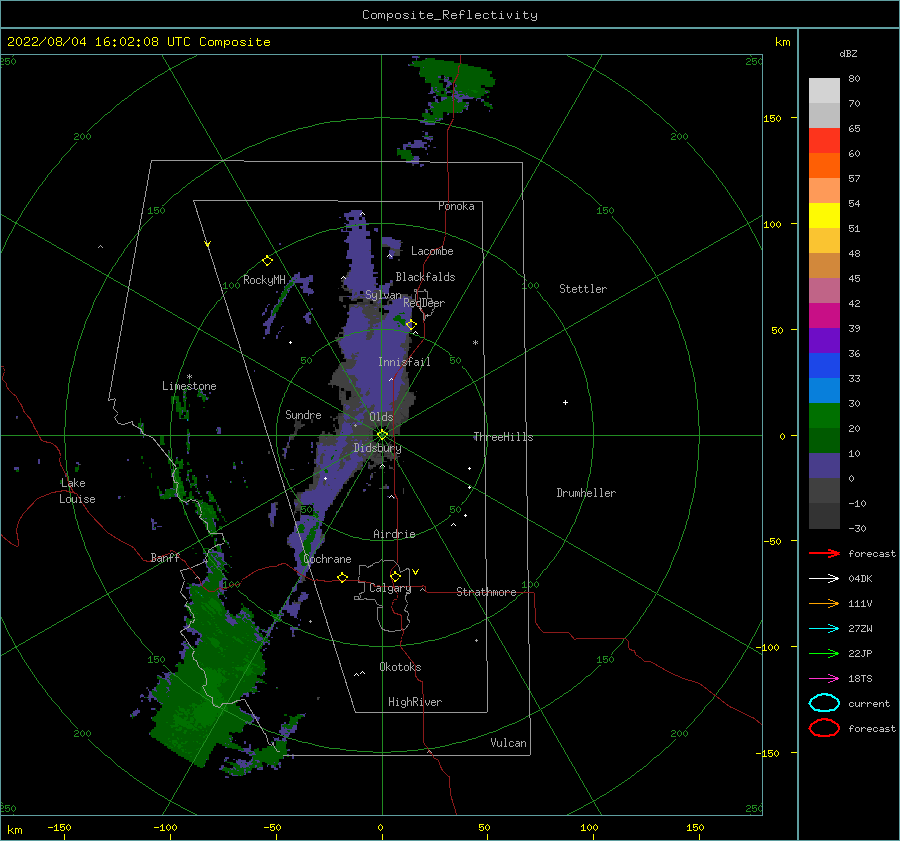Viewport: 900px width, 841px height.
Task: Click the cyan current ellipse icon
Action: 824,703
